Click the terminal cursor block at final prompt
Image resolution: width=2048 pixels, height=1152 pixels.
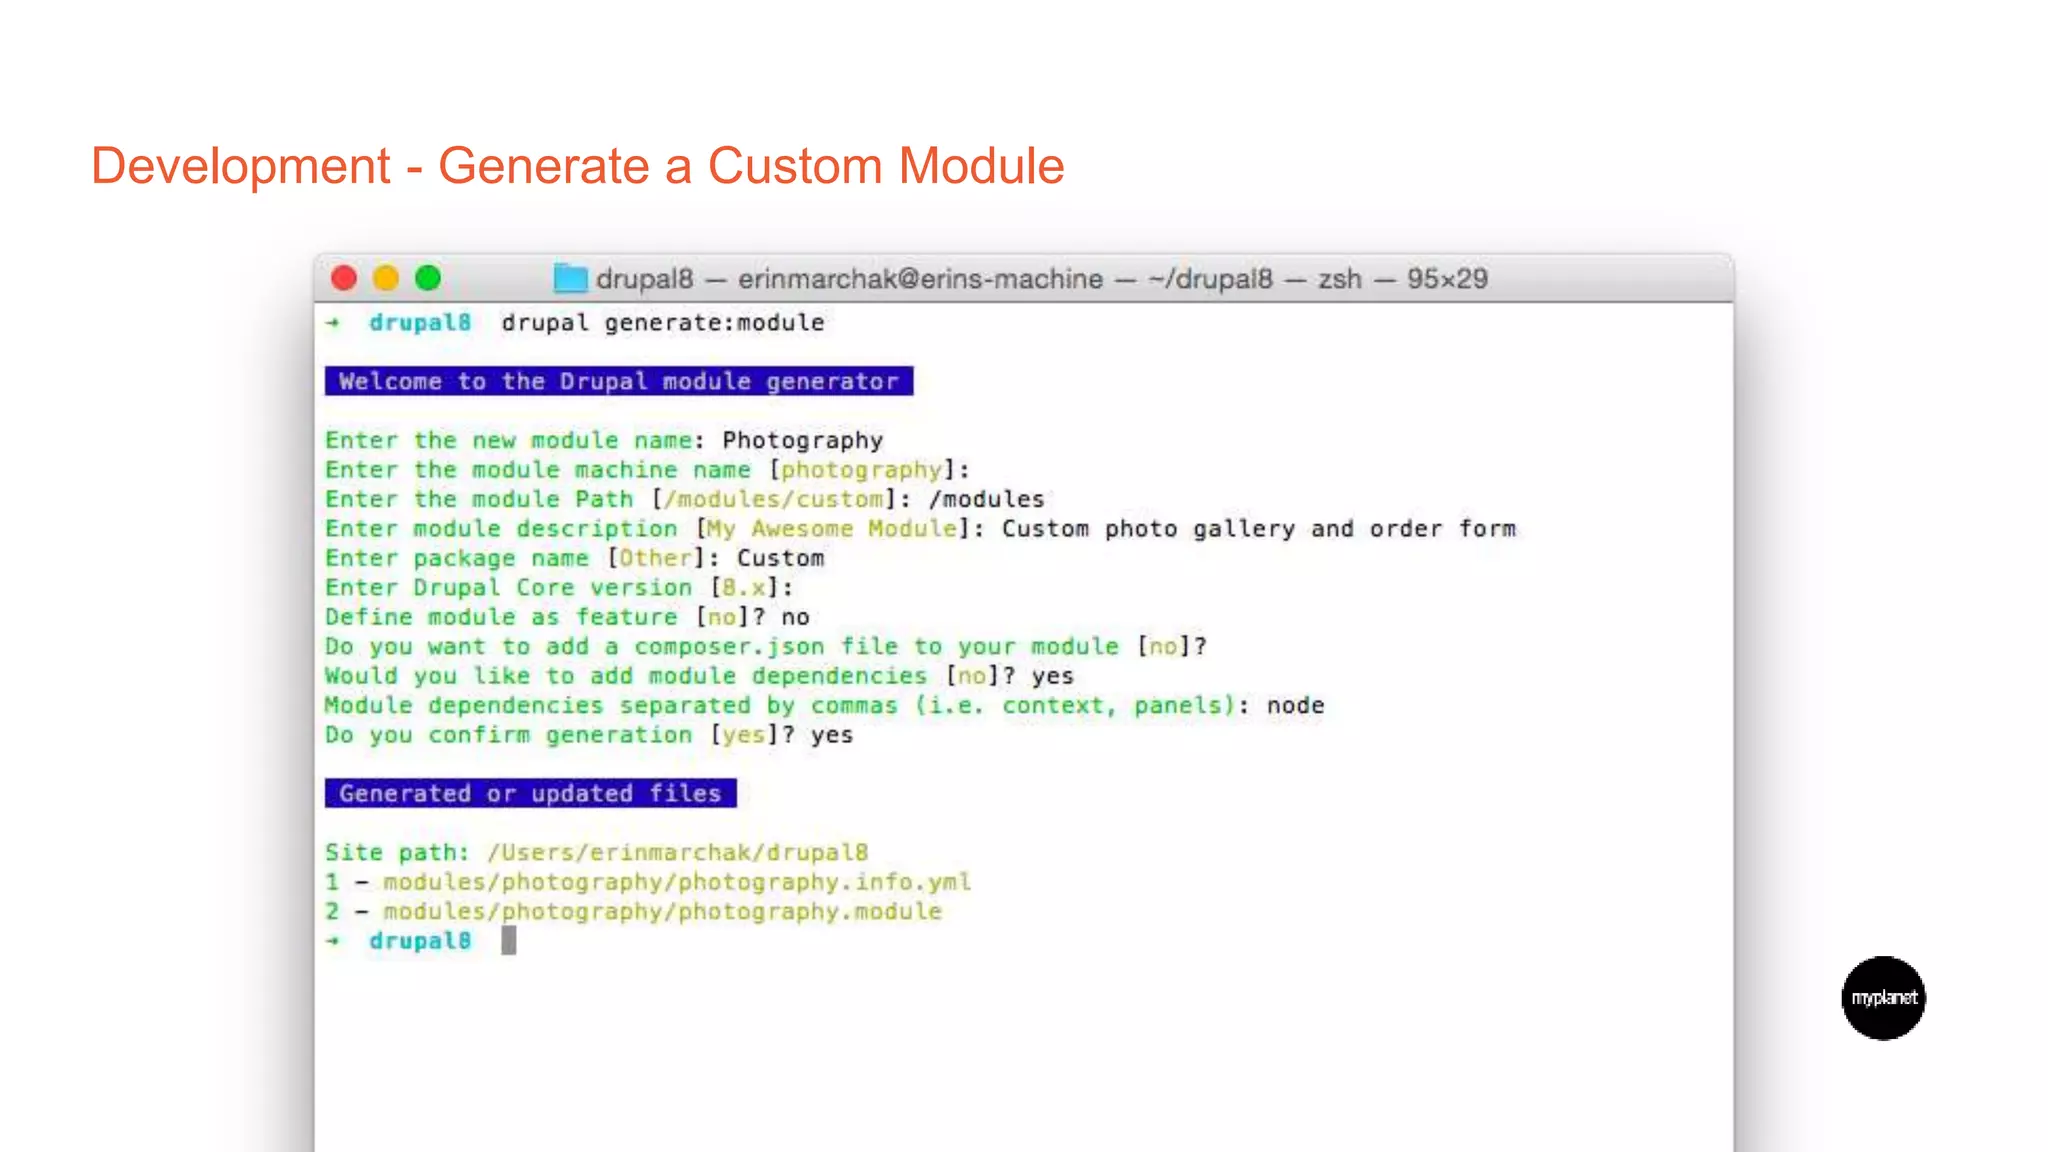coord(509,940)
